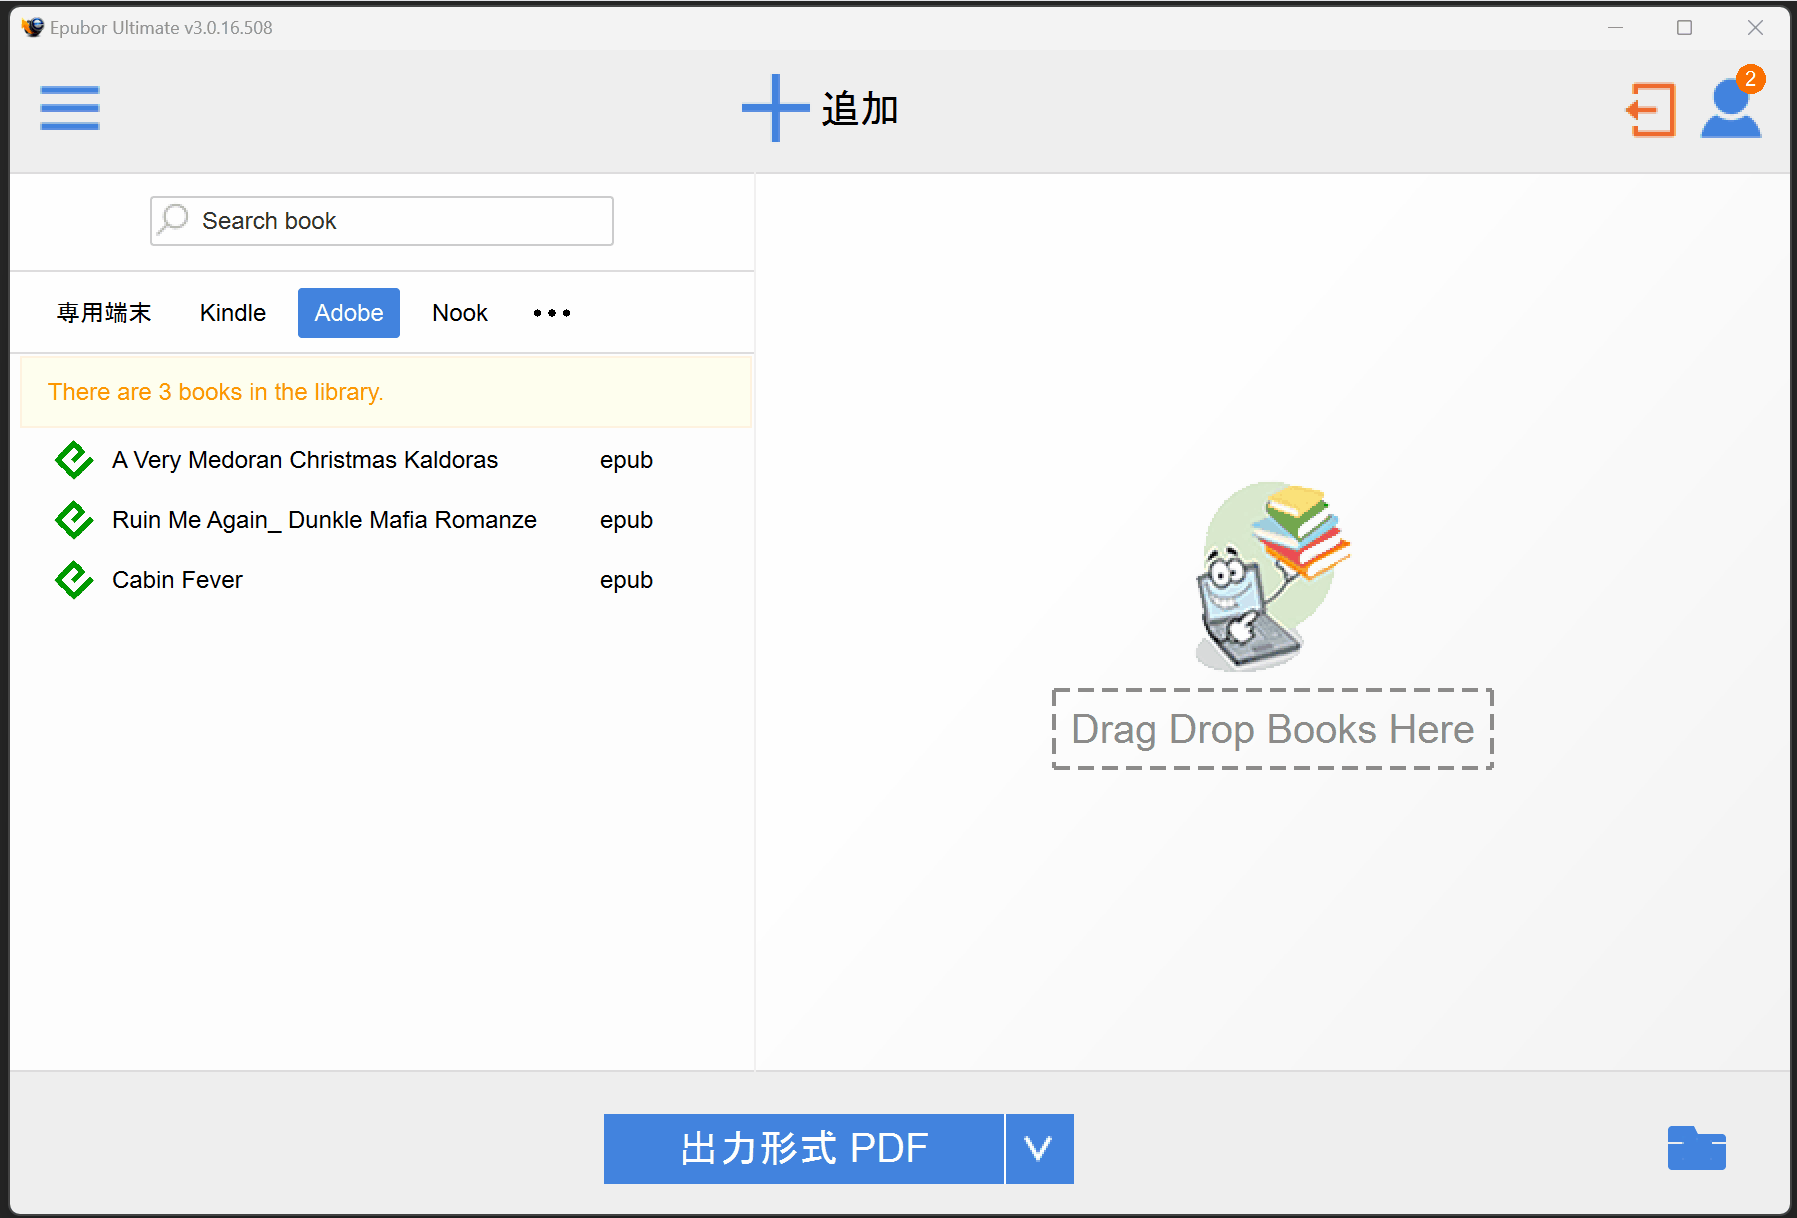Select the book titled Cabin Fever
Image resolution: width=1797 pixels, height=1218 pixels.
[177, 580]
